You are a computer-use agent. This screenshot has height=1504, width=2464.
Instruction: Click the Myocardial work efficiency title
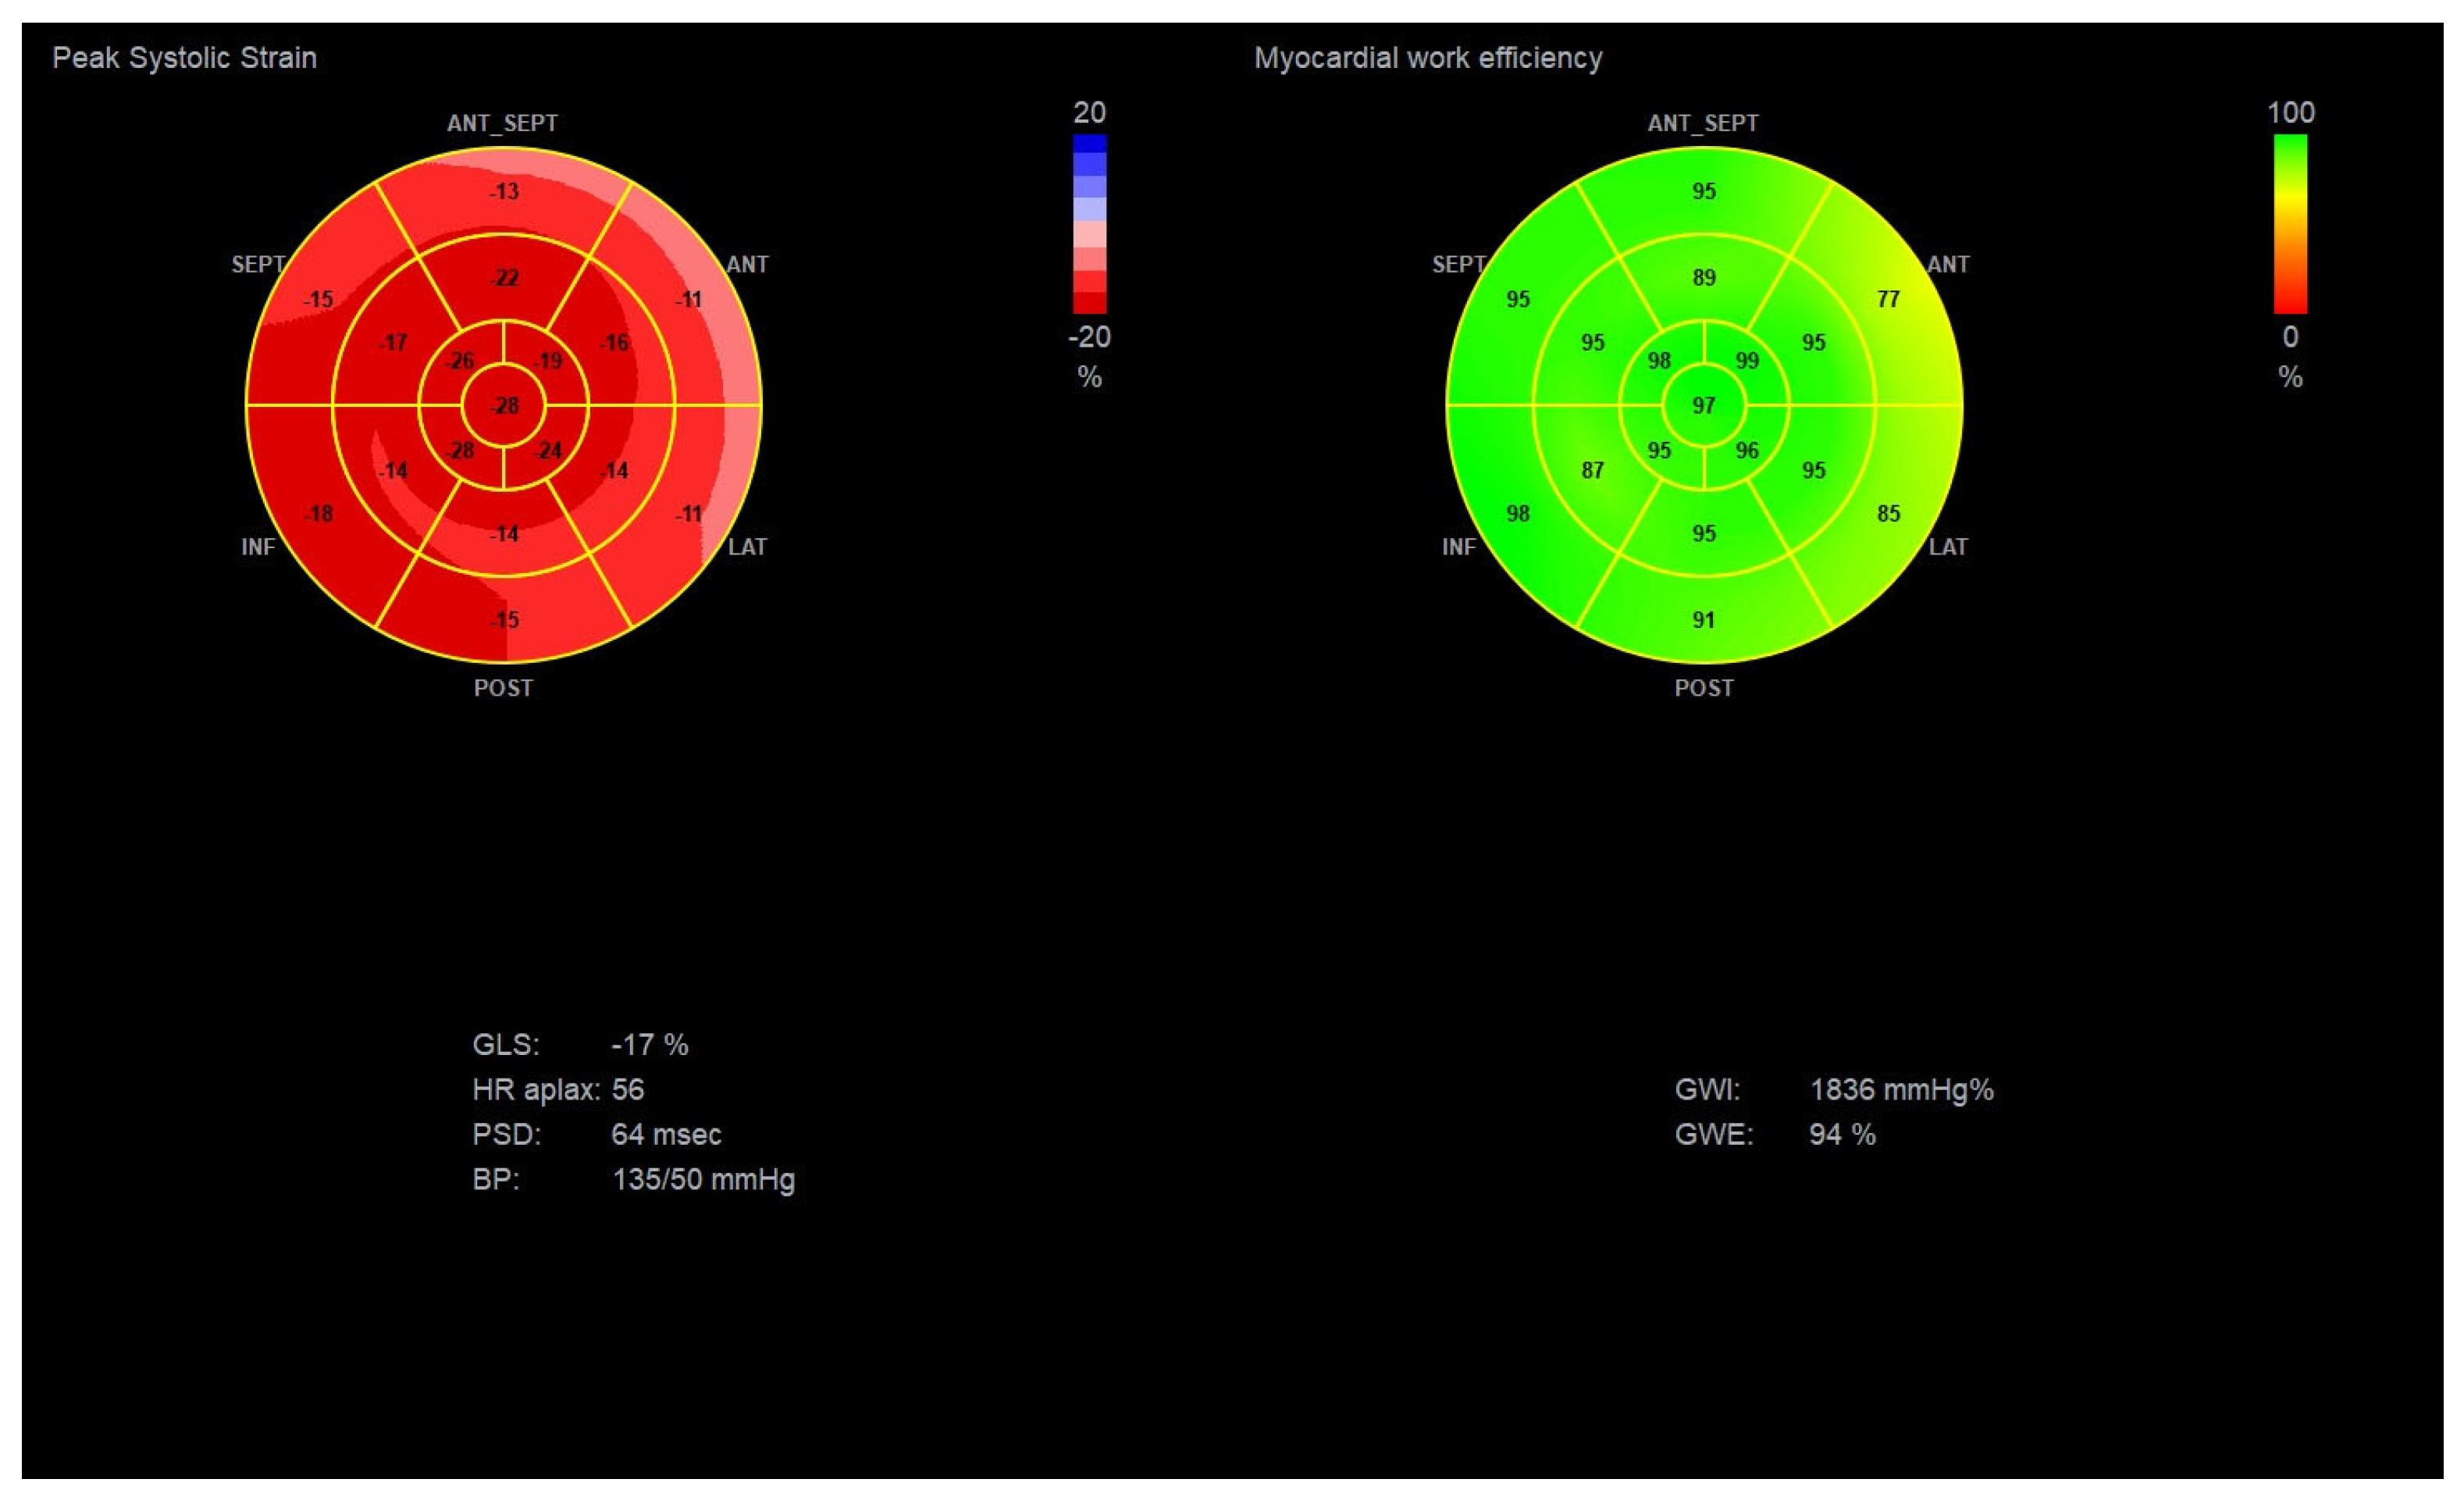pyautogui.click(x=1428, y=58)
